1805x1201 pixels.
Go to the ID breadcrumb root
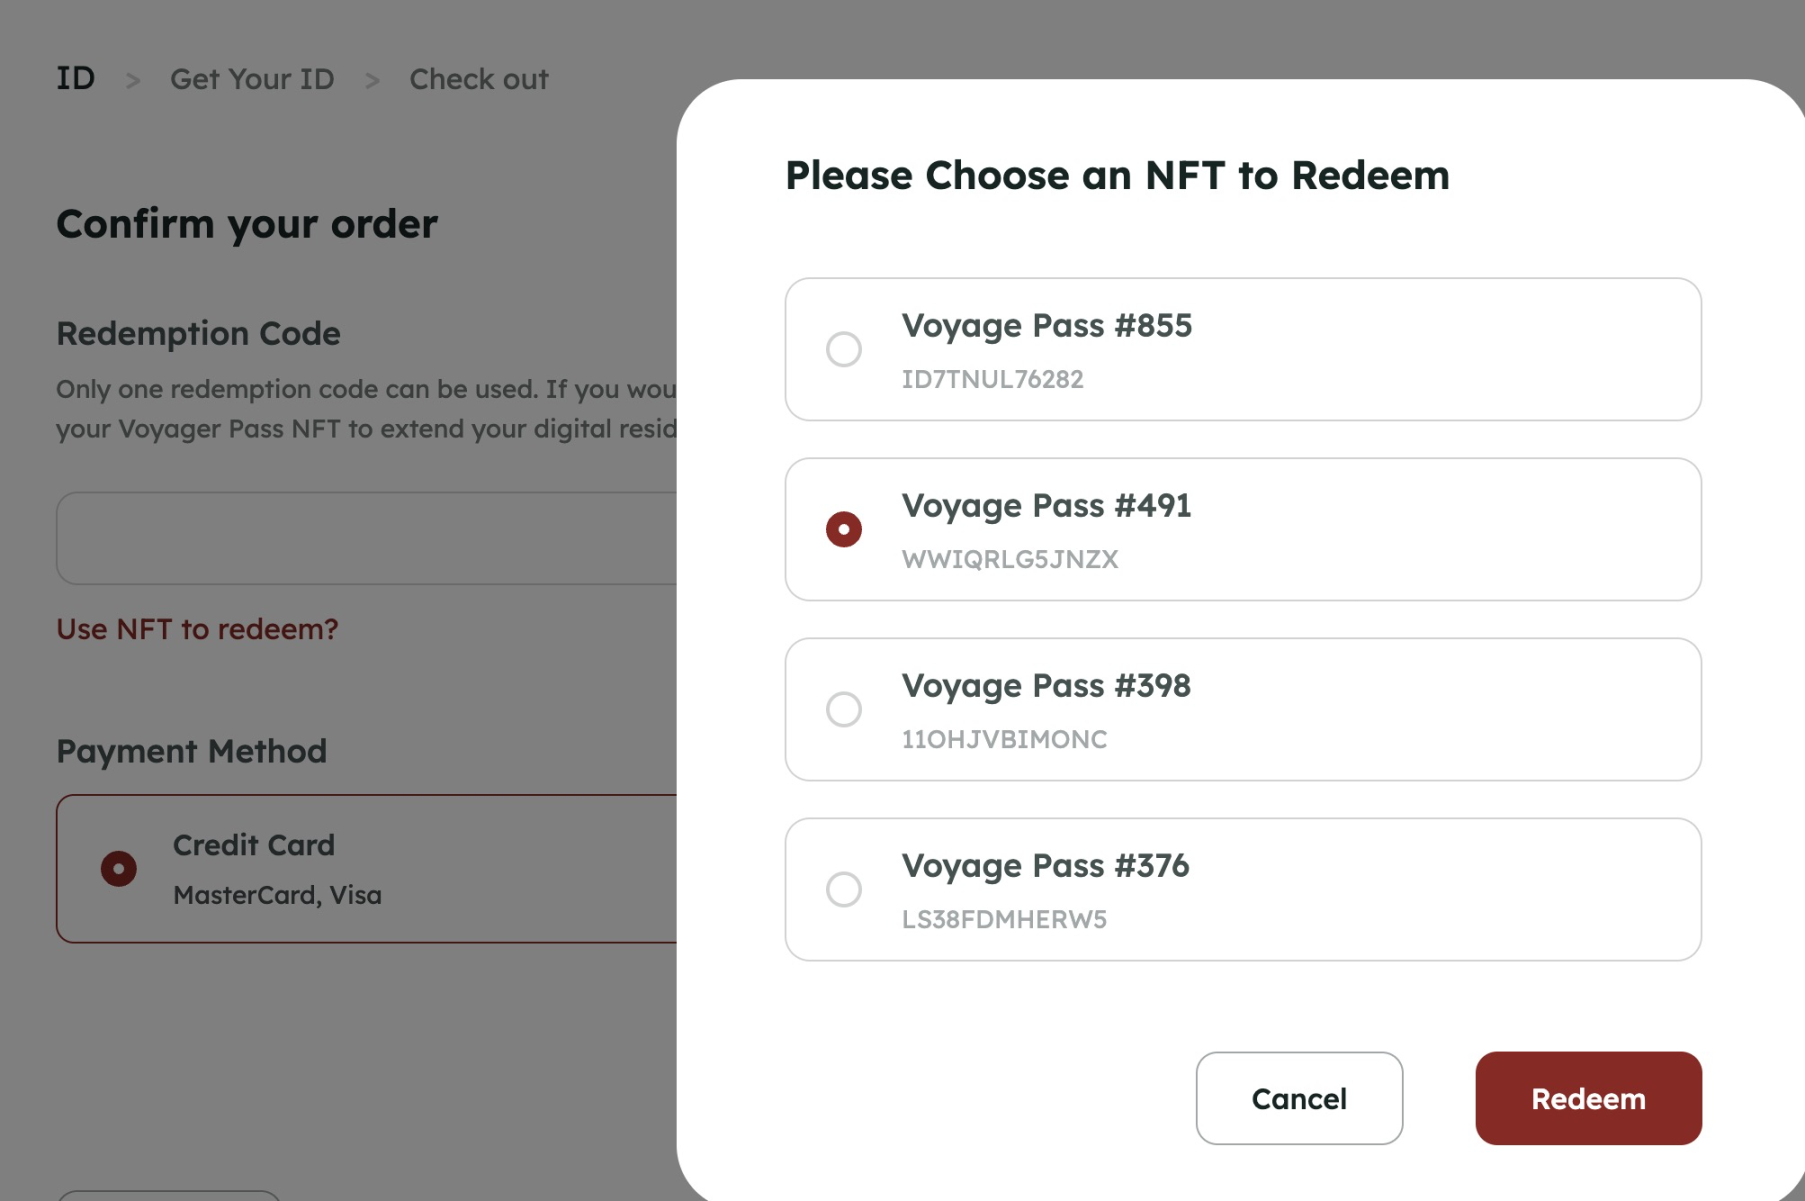pos(75,78)
